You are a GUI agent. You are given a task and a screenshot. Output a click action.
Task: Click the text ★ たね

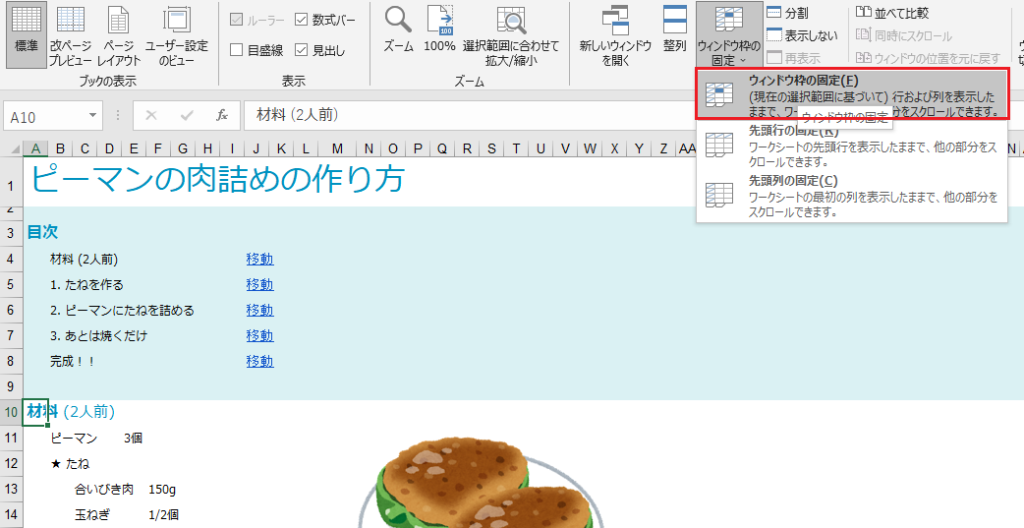[70, 464]
